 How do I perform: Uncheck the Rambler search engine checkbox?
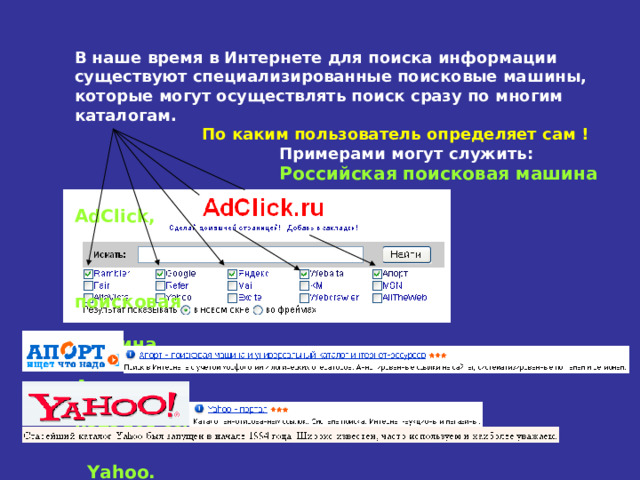click(88, 273)
